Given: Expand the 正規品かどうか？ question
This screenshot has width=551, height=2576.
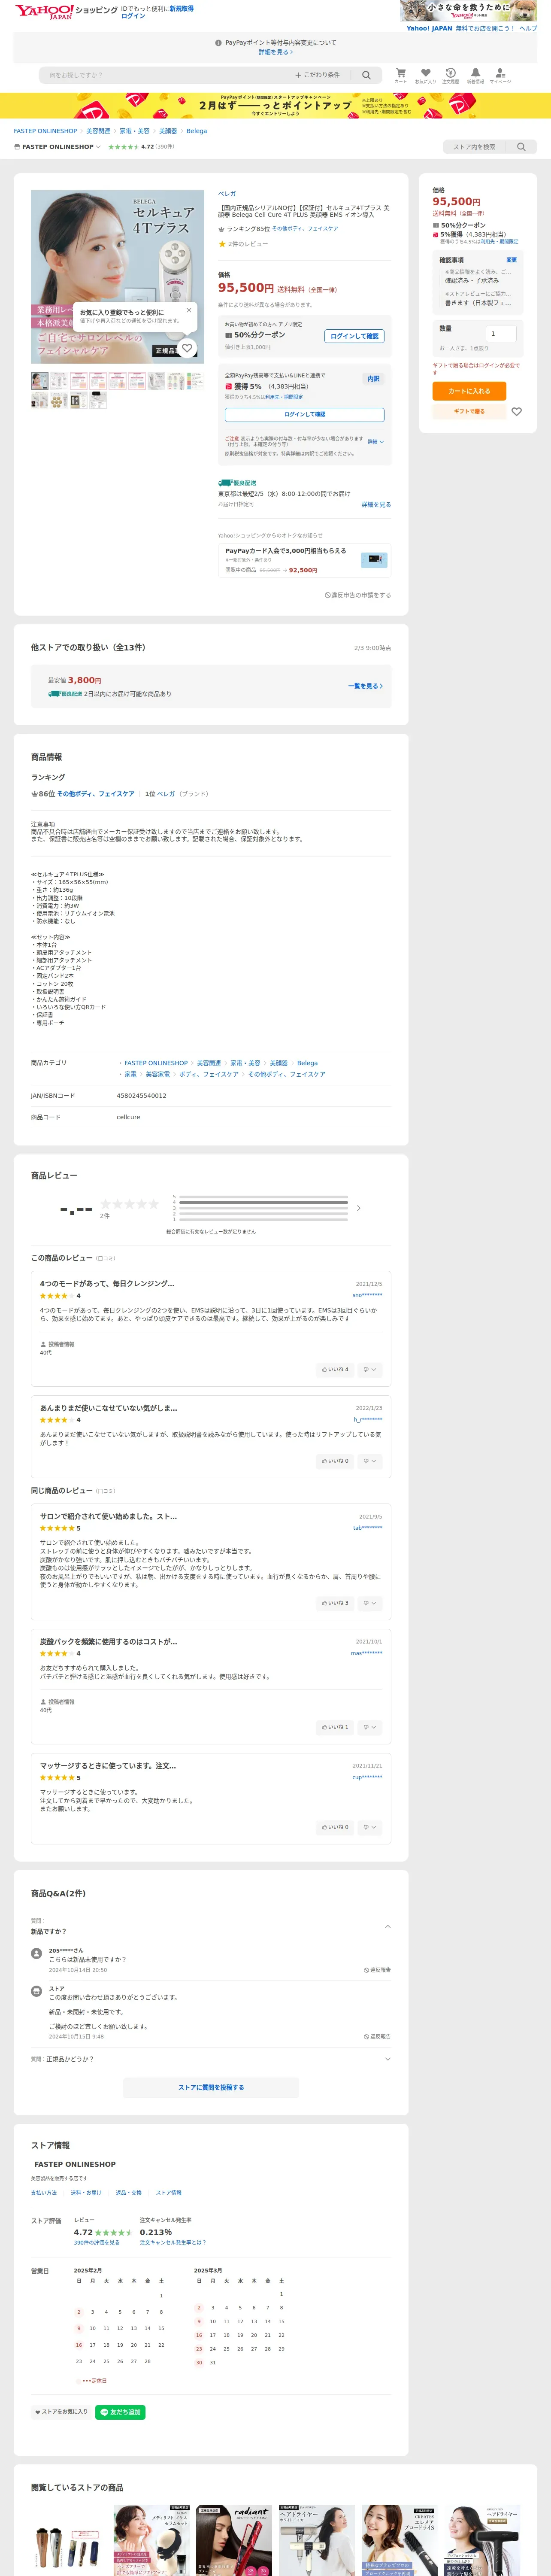Looking at the screenshot, I should point(388,2059).
